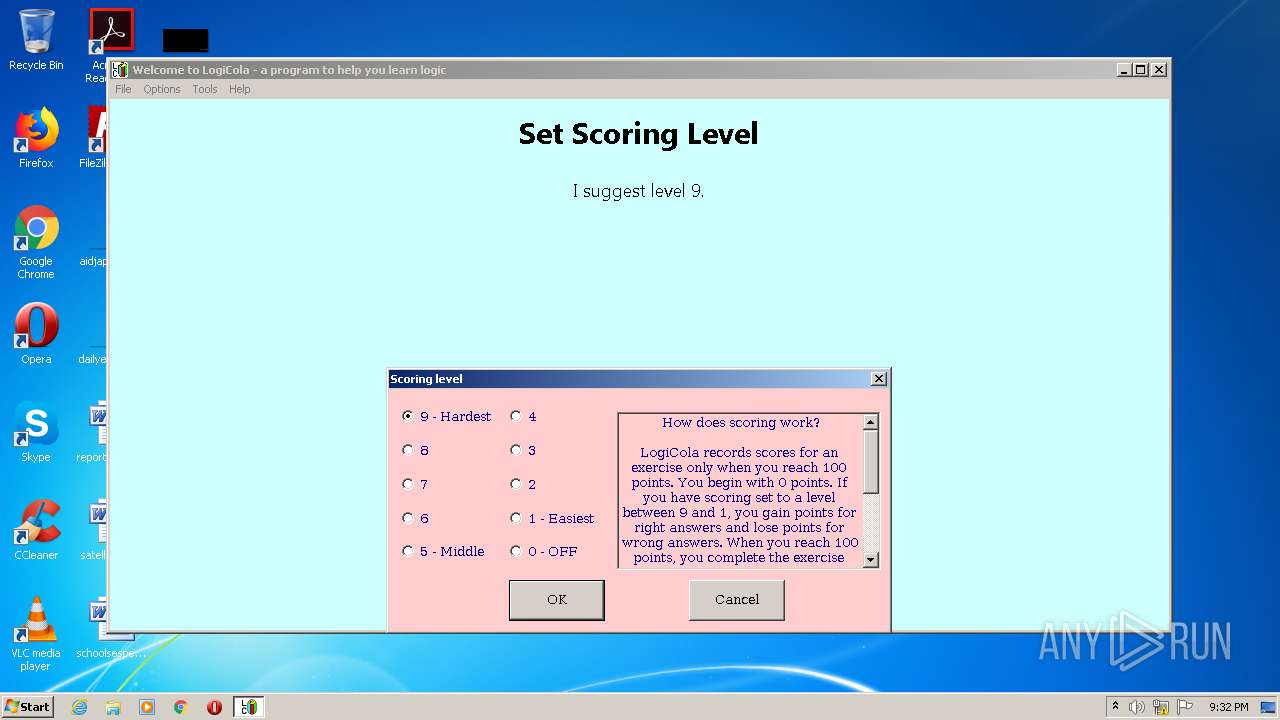The image size is (1280, 720).
Task: Open the Windows Start menu
Action: pos(28,707)
